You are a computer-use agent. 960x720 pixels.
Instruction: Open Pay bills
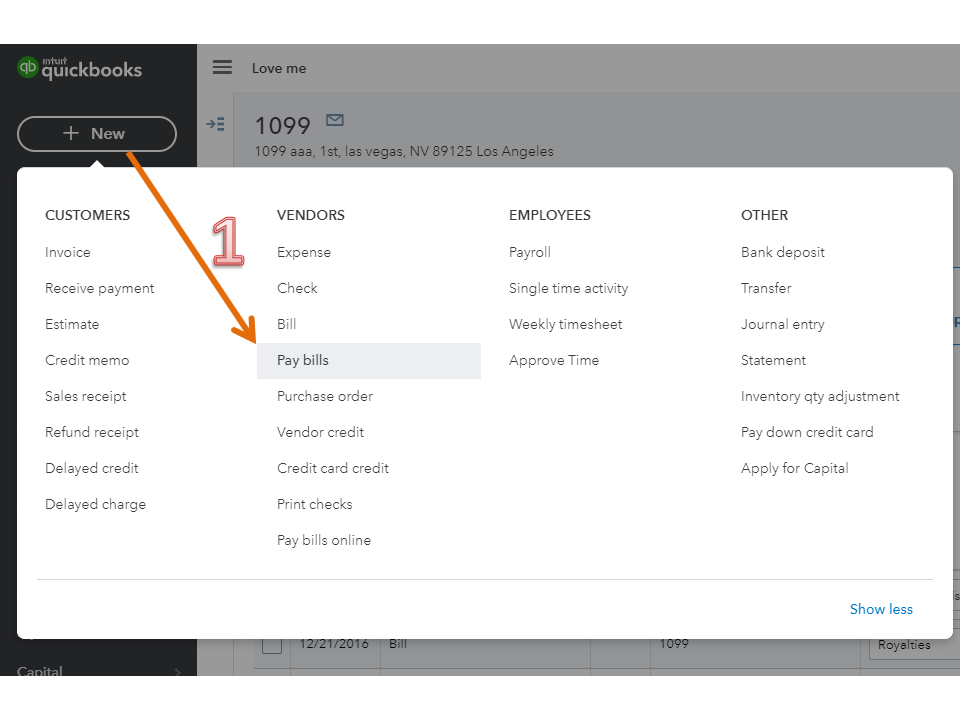pos(369,361)
